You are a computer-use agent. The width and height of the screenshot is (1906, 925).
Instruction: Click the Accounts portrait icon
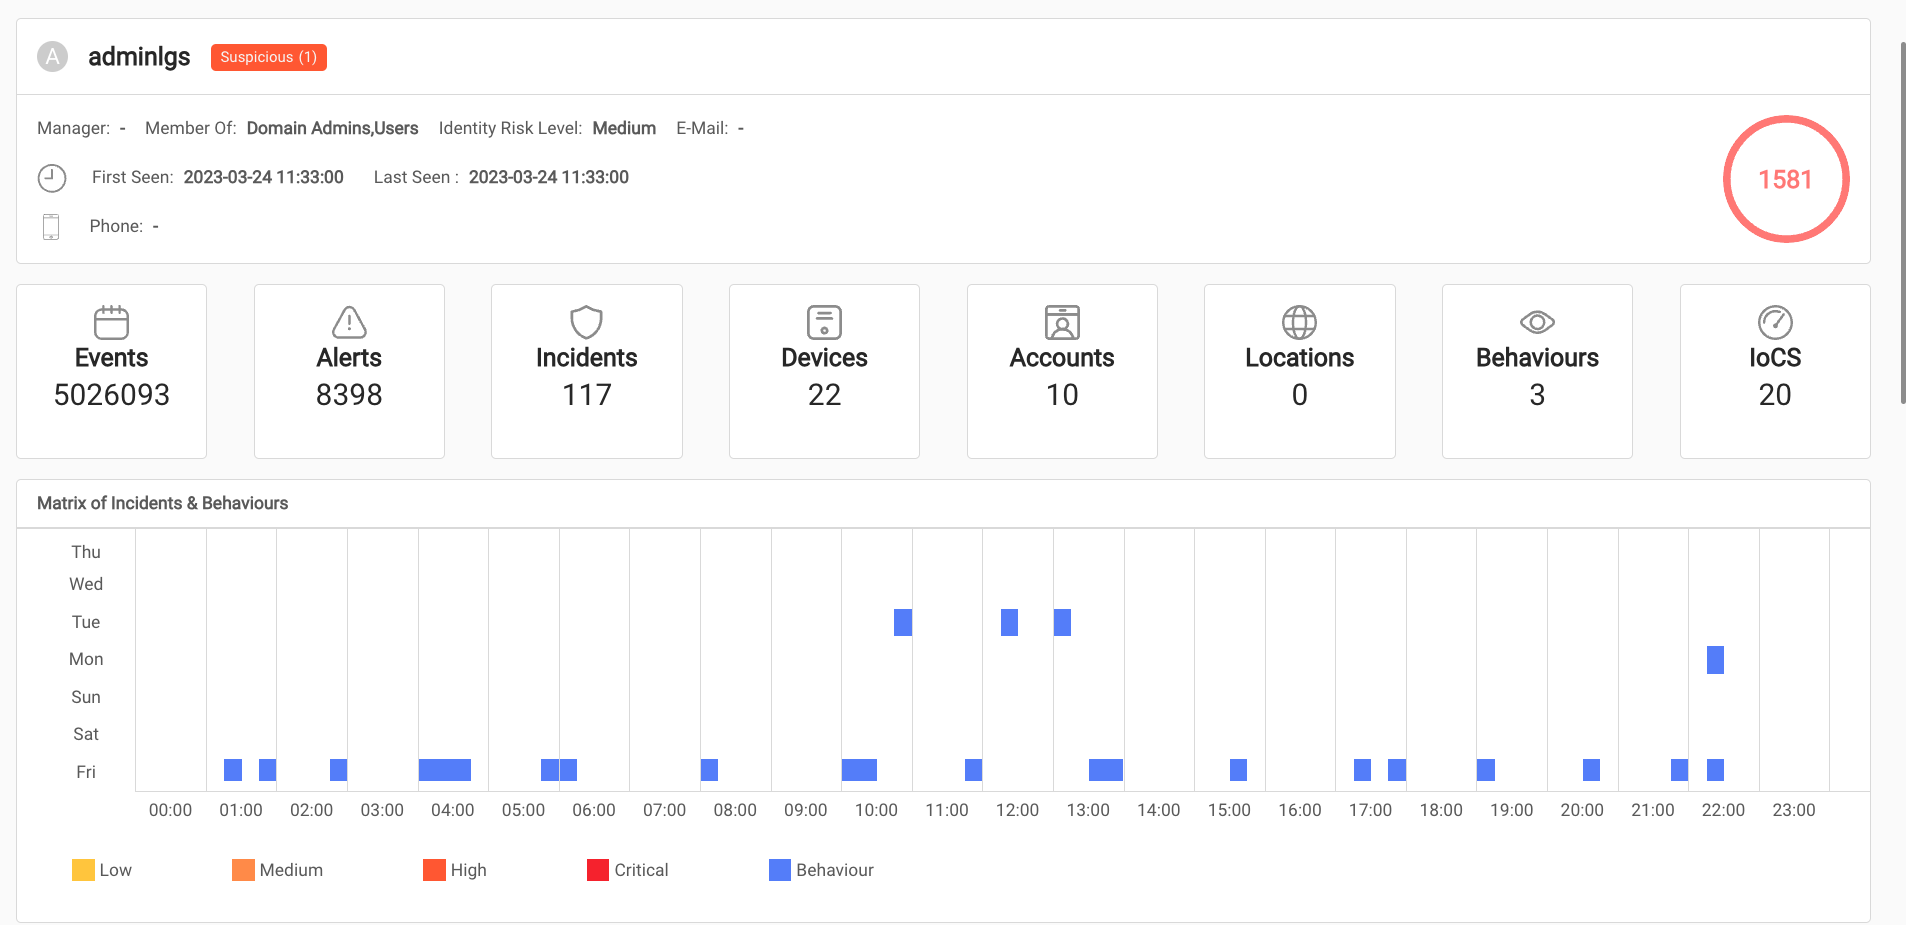coord(1062,322)
